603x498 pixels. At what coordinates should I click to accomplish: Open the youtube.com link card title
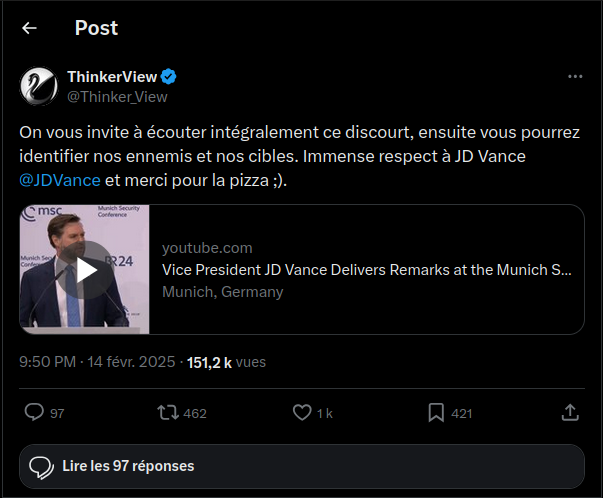click(x=366, y=269)
